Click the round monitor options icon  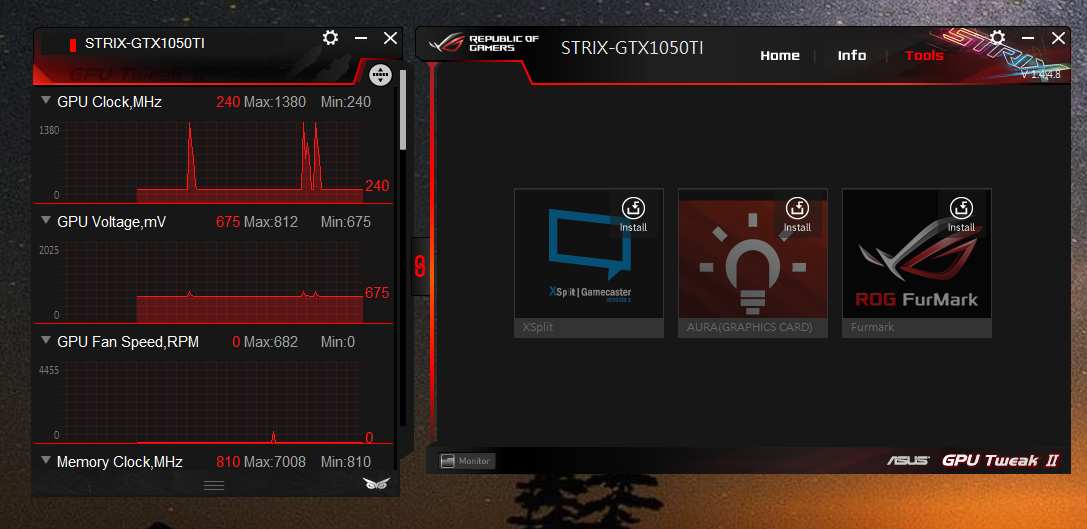(x=381, y=74)
